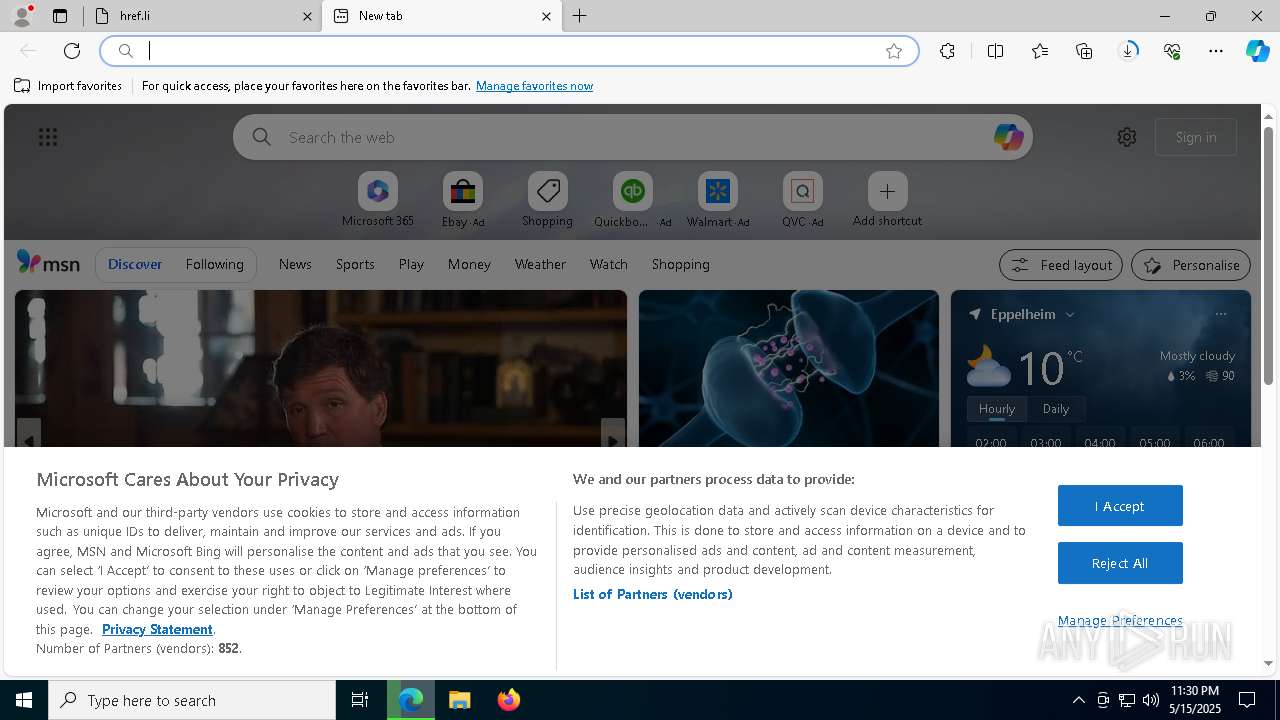Open Manage Preferences link

pyautogui.click(x=1120, y=620)
